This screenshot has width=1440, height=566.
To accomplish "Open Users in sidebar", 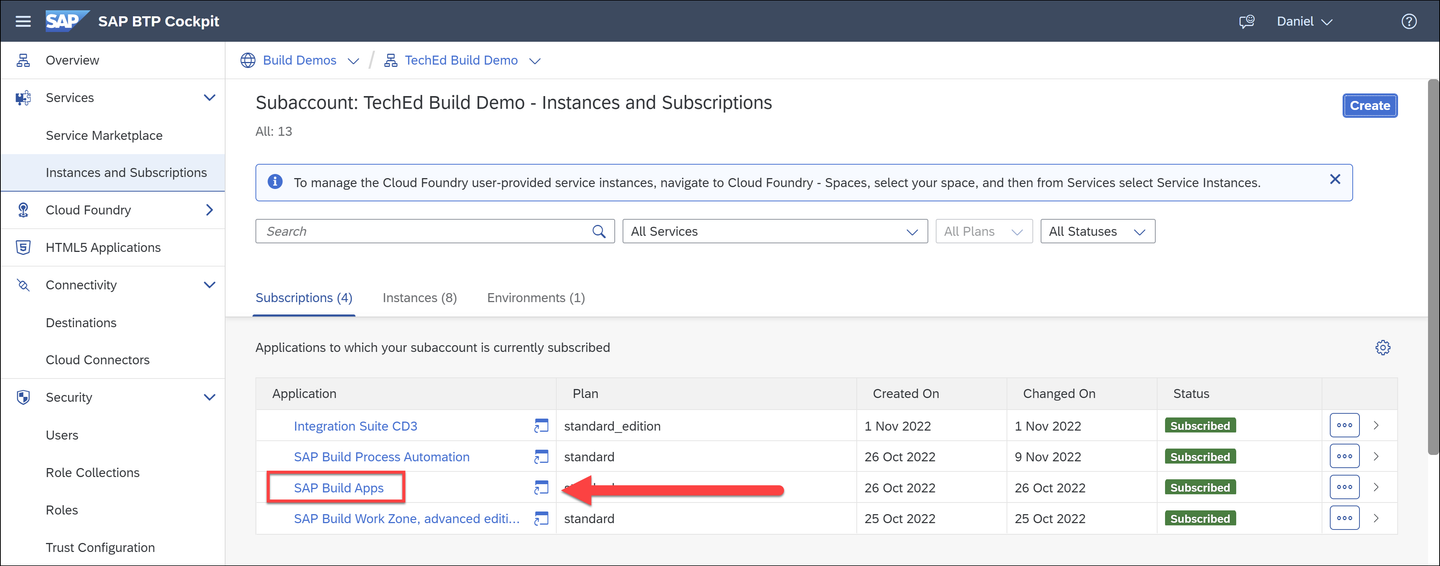I will pyautogui.click(x=62, y=435).
